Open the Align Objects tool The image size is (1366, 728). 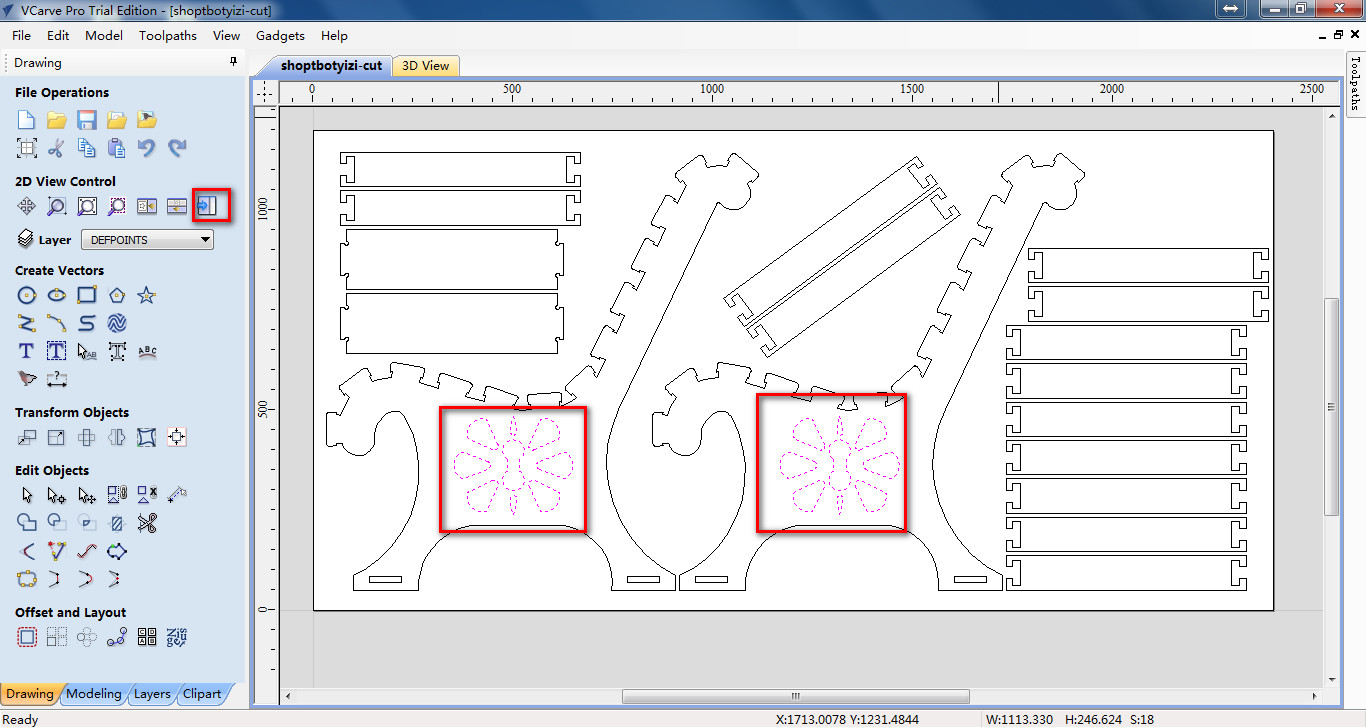pyautogui.click(x=177, y=437)
